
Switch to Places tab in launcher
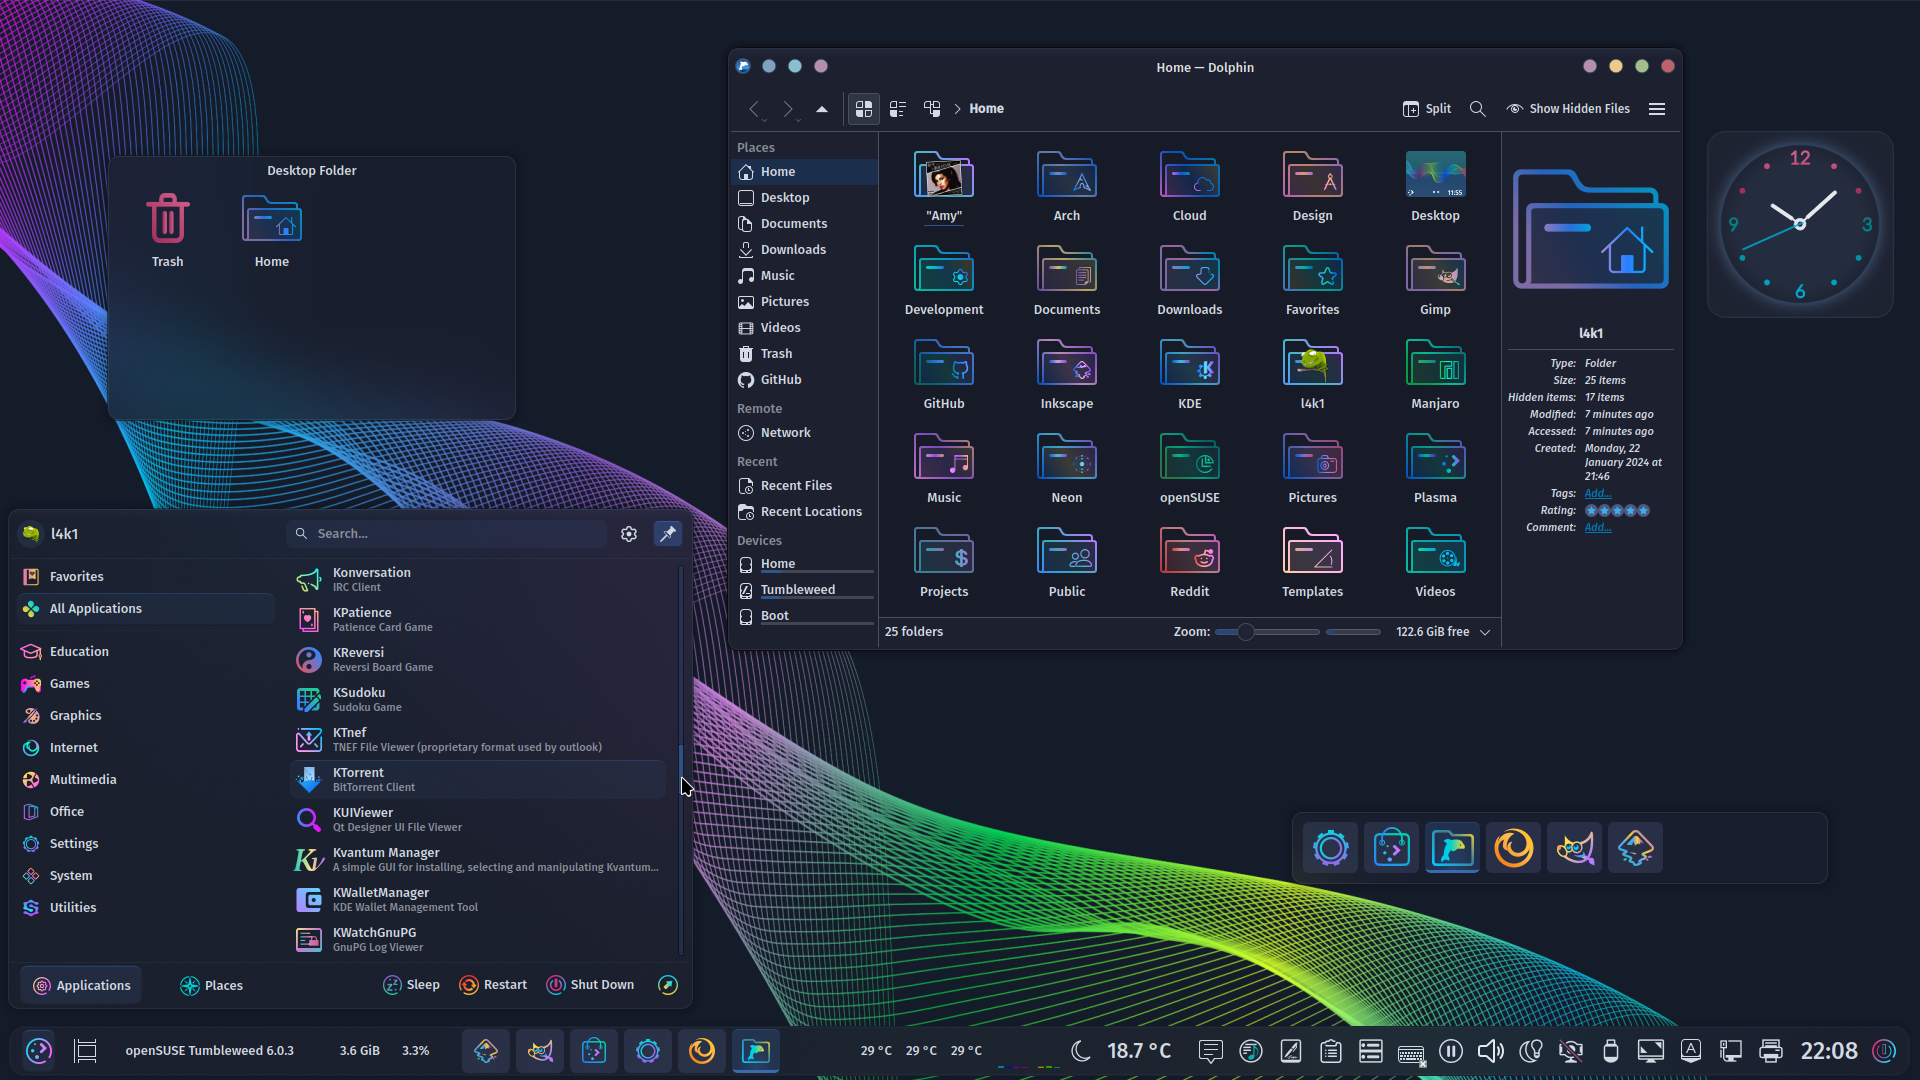[211, 986]
